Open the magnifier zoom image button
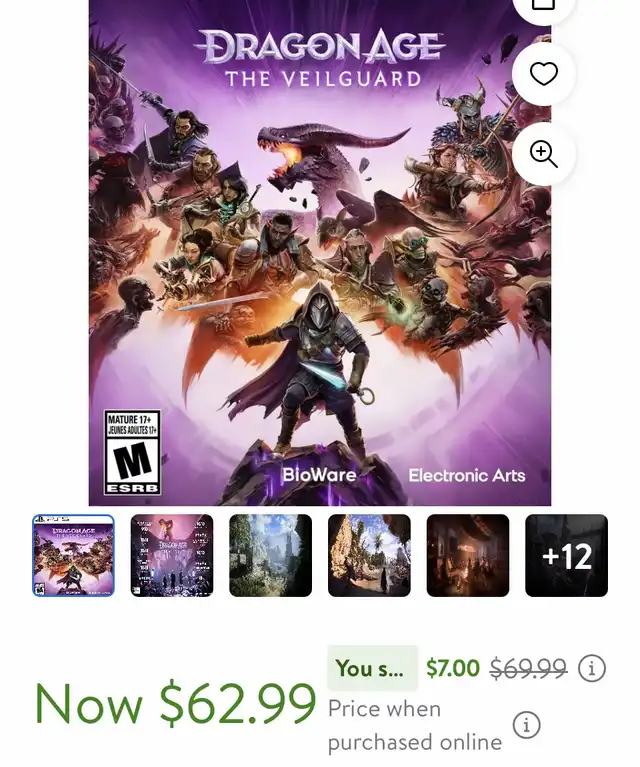Viewport: 640px width, 767px height. (x=544, y=154)
